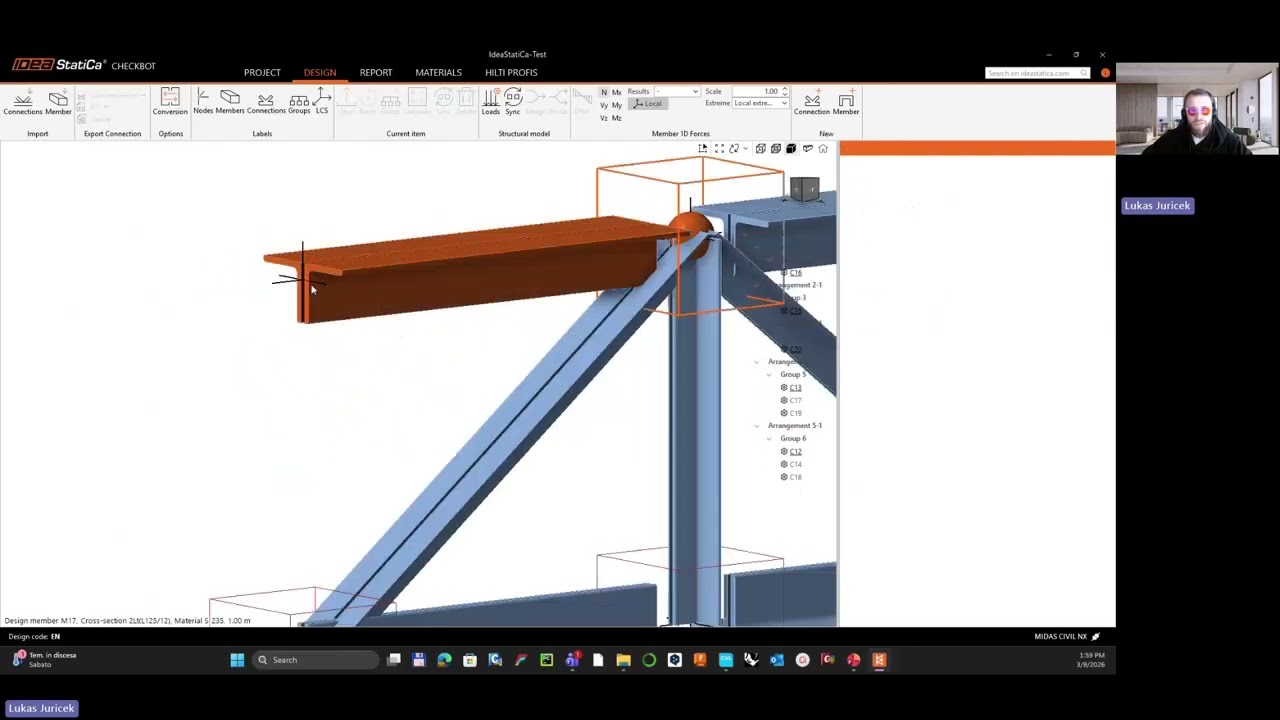
Task: Select the N force component
Action: (x=604, y=92)
